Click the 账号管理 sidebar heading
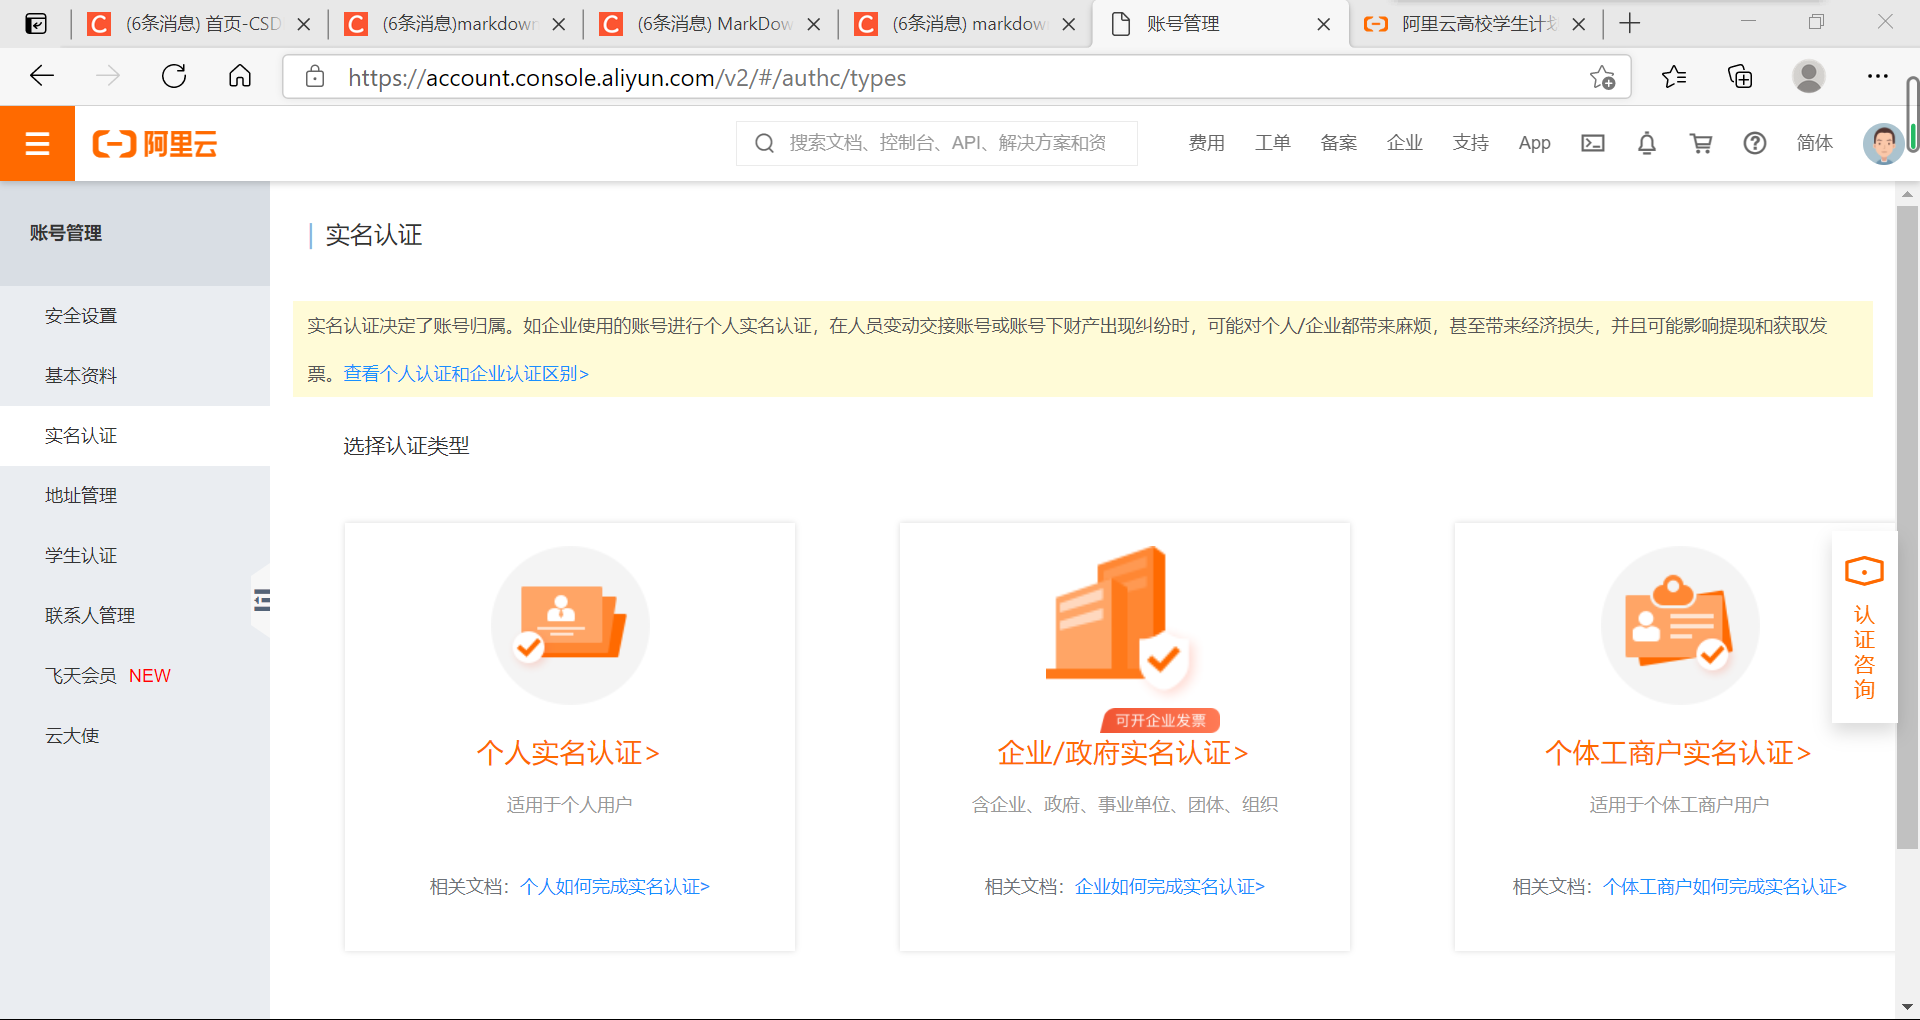The width and height of the screenshot is (1920, 1020). tap(66, 233)
